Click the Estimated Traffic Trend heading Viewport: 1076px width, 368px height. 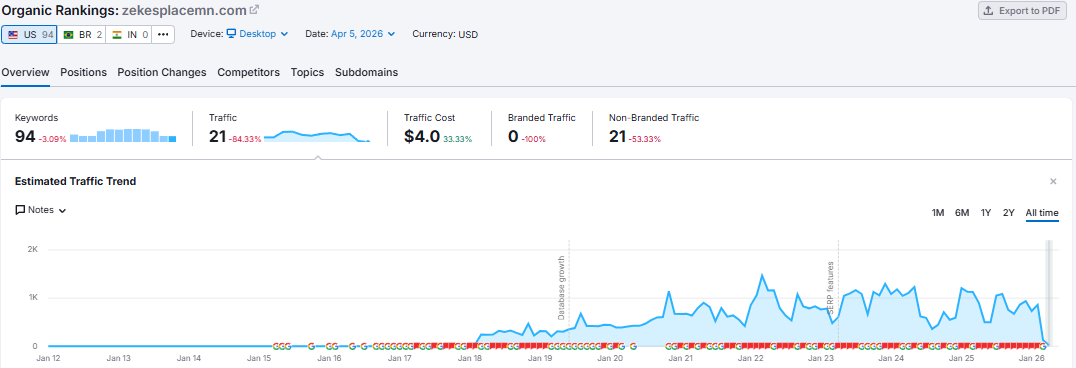75,181
